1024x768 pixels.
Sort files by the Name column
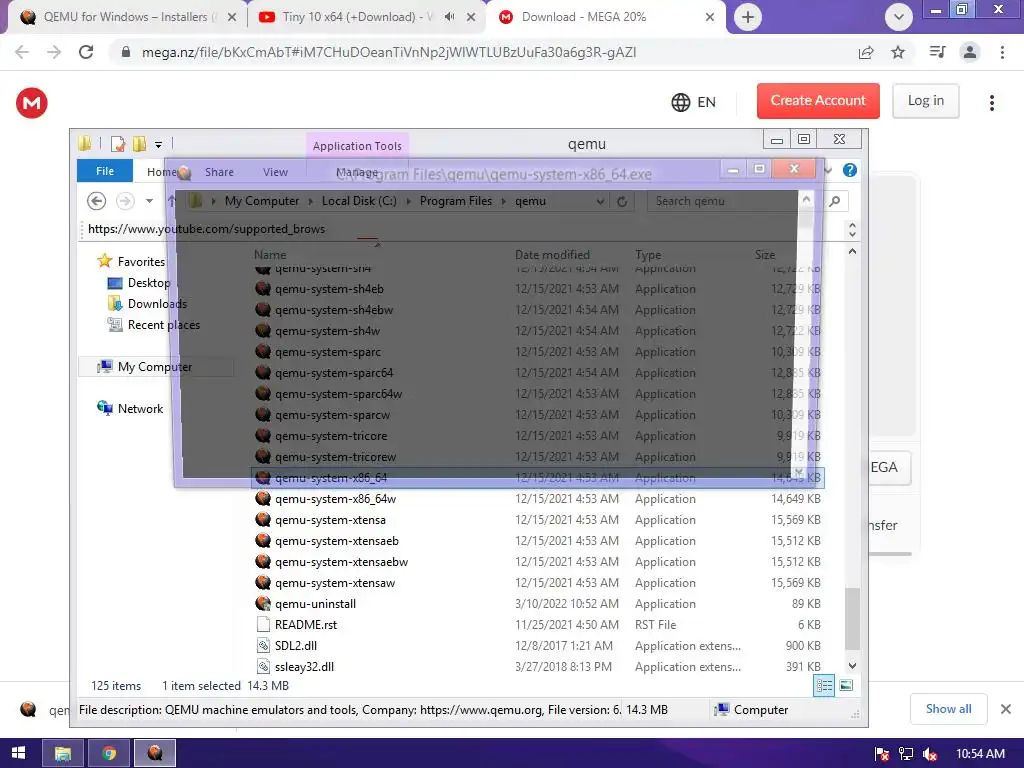270,255
